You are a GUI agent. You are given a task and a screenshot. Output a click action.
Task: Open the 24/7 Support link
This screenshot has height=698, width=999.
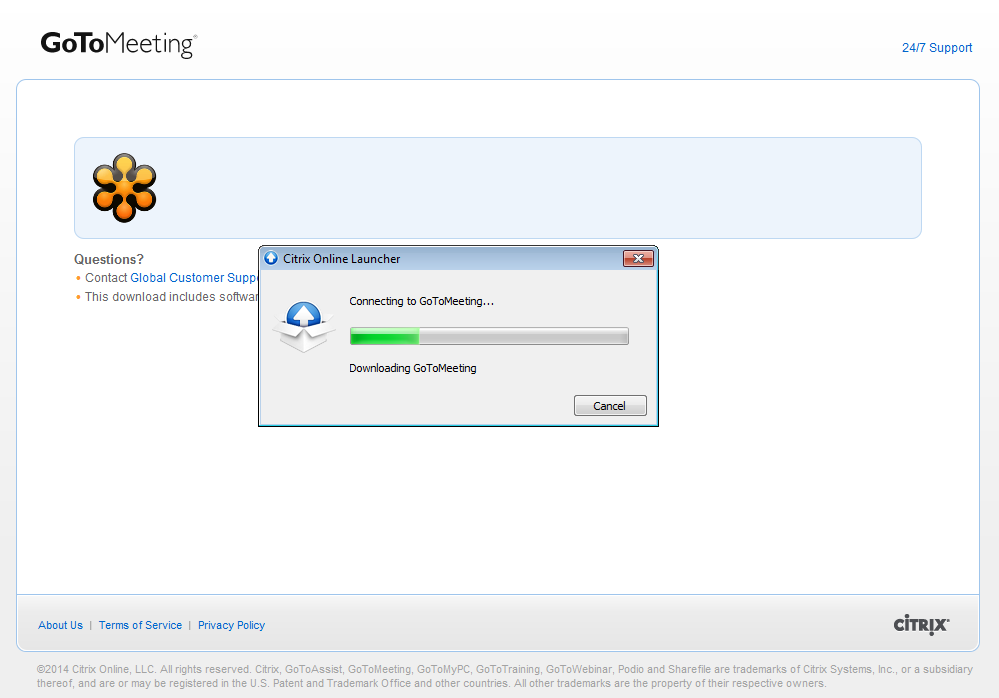pyautogui.click(x=936, y=48)
